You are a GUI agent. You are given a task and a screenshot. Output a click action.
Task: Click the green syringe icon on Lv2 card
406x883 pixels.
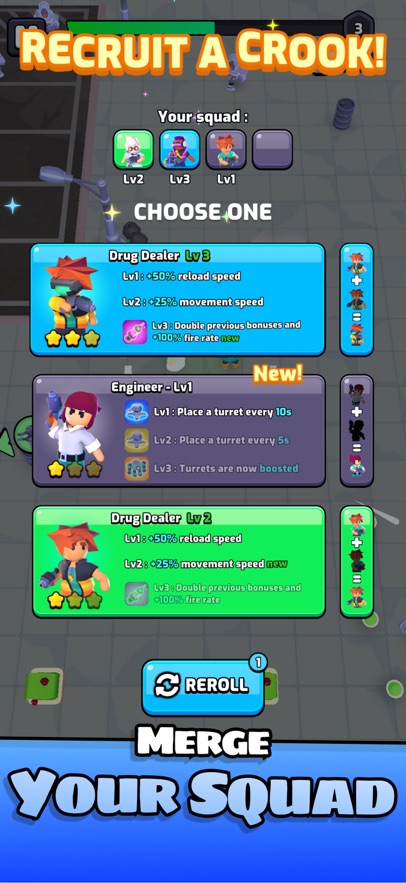click(137, 594)
